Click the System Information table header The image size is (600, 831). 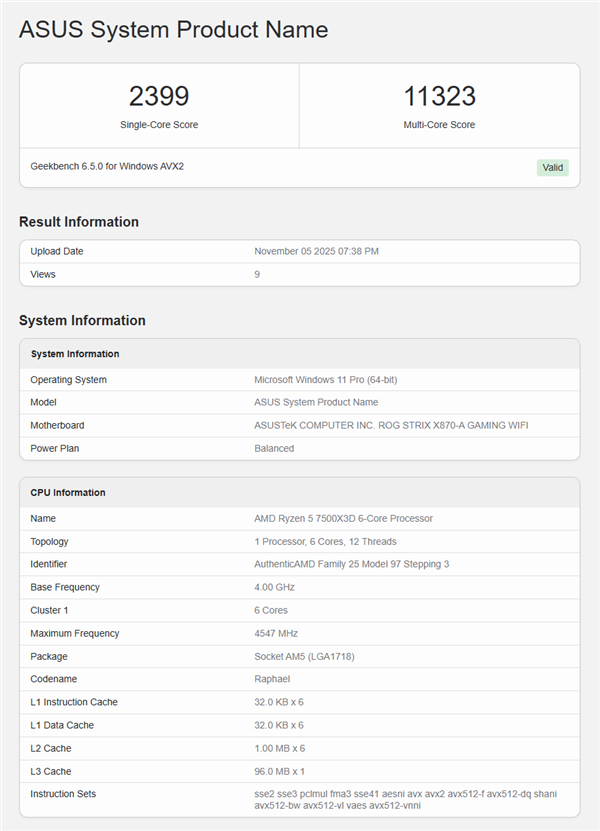75,354
